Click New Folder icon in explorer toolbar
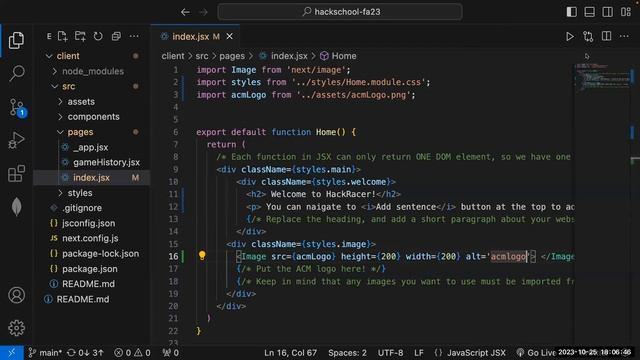This screenshot has height=360, width=640. tap(80, 36)
